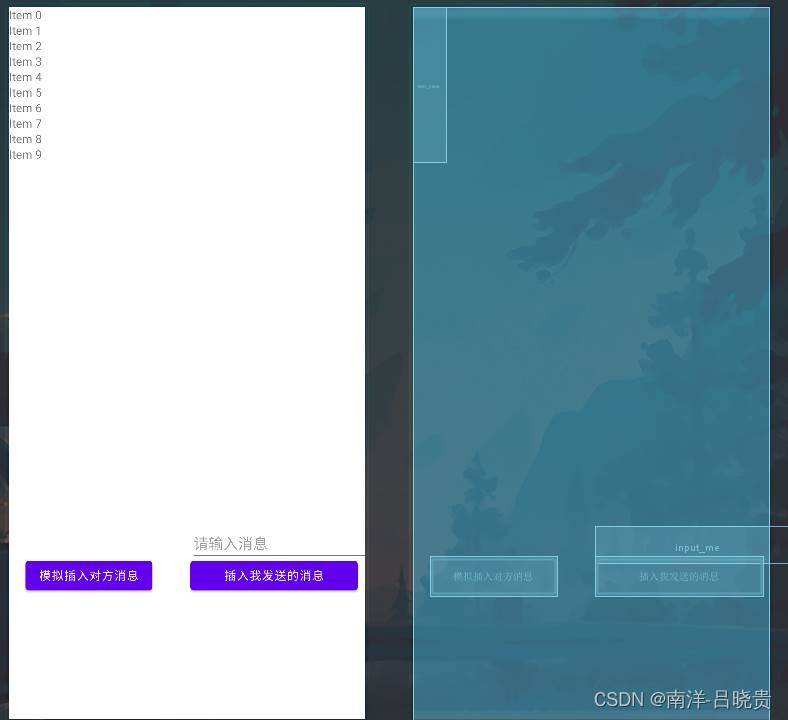Select Item 0 in the list
788x720 pixels.
[x=26, y=16]
